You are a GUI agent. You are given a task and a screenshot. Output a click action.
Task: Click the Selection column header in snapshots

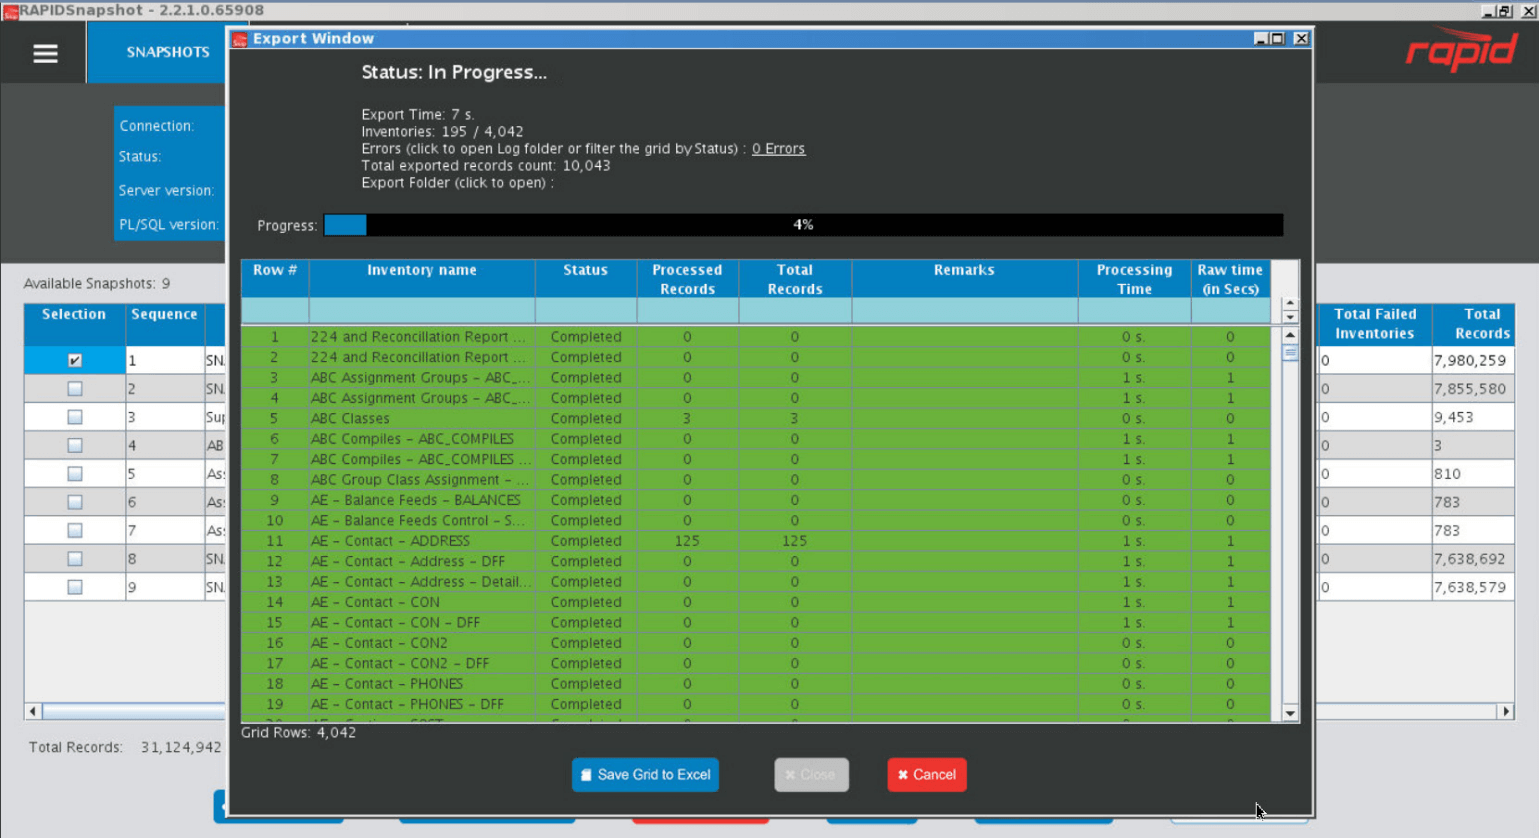click(74, 324)
